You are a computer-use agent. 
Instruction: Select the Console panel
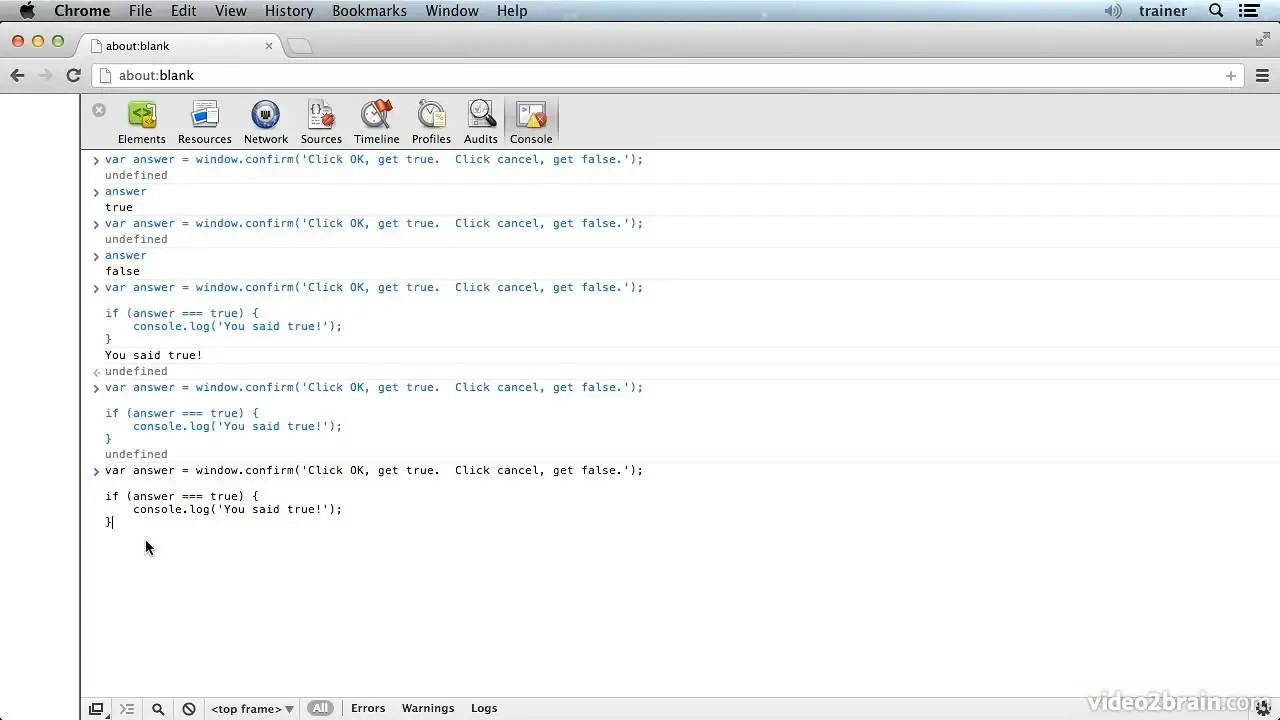pos(531,123)
